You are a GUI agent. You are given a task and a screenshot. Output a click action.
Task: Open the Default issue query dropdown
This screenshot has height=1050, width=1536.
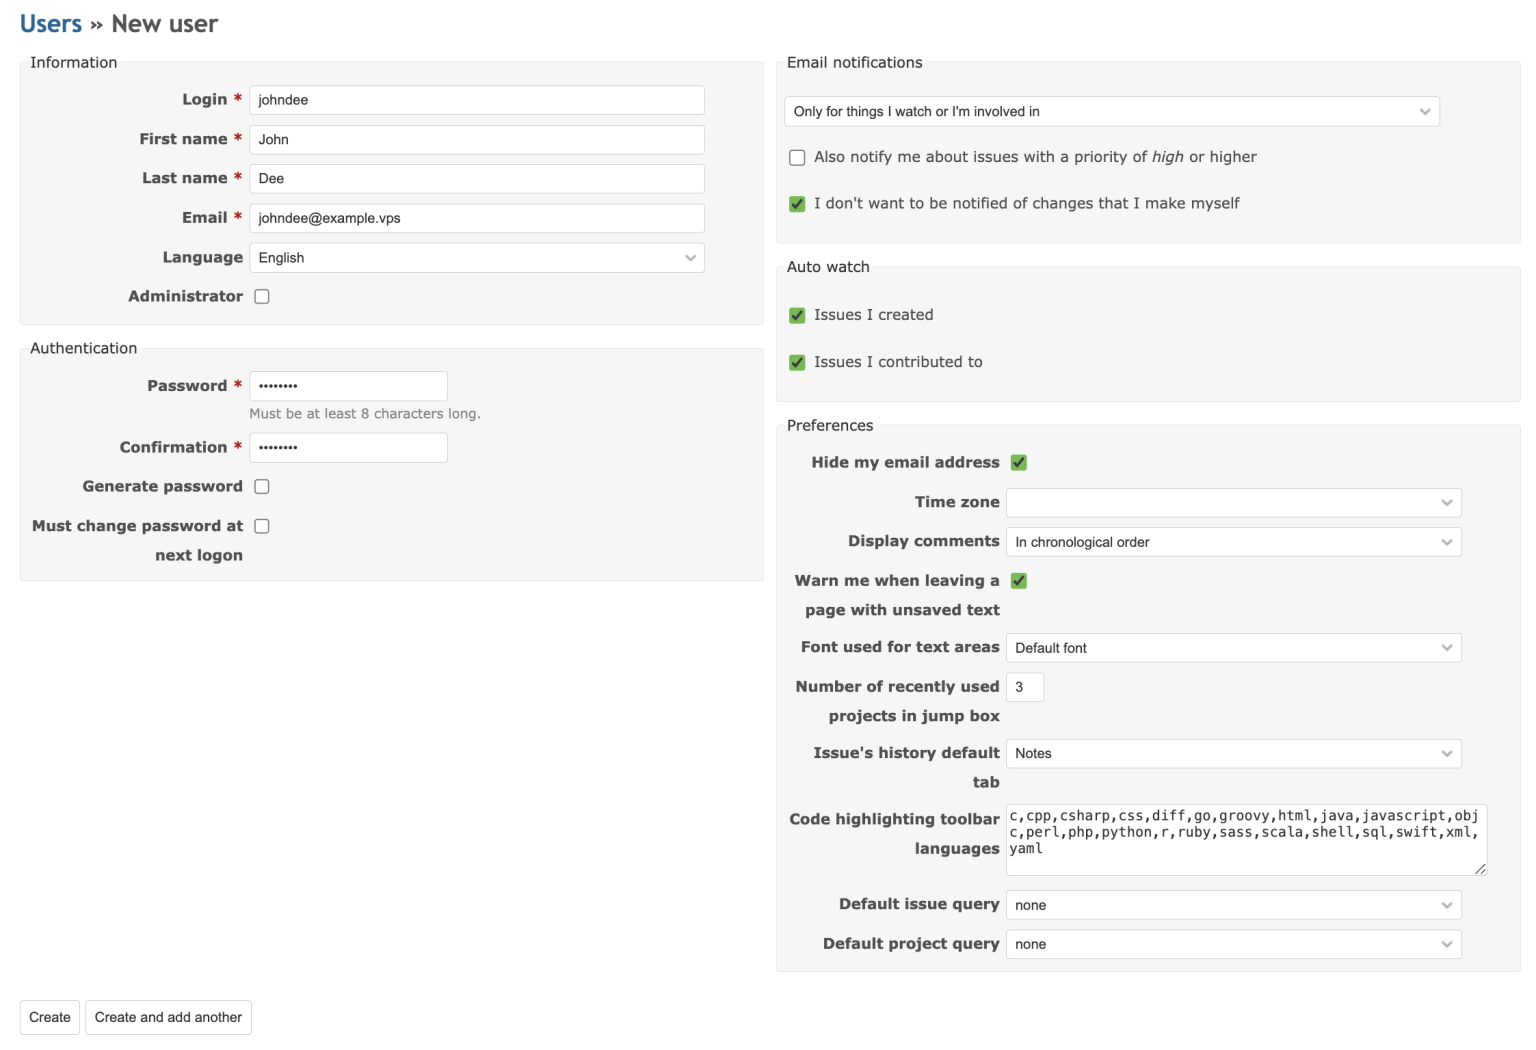click(x=1233, y=904)
